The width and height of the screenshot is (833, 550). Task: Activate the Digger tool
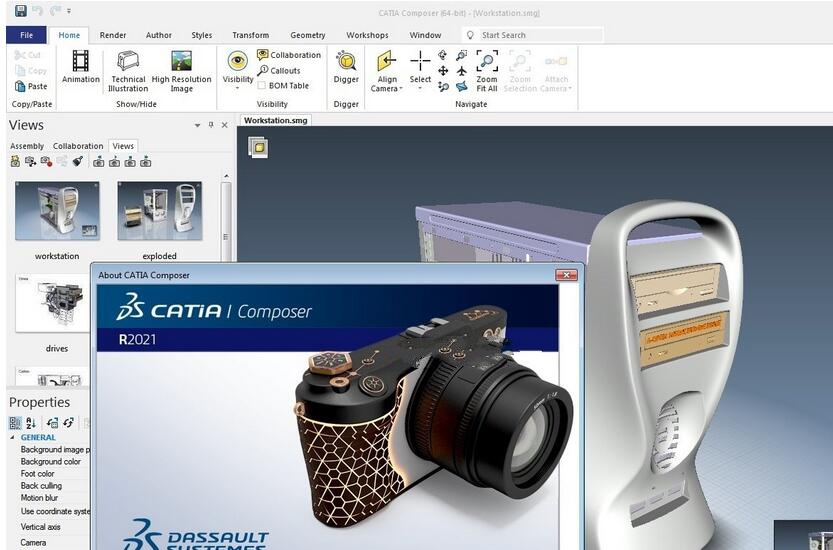click(x=346, y=67)
